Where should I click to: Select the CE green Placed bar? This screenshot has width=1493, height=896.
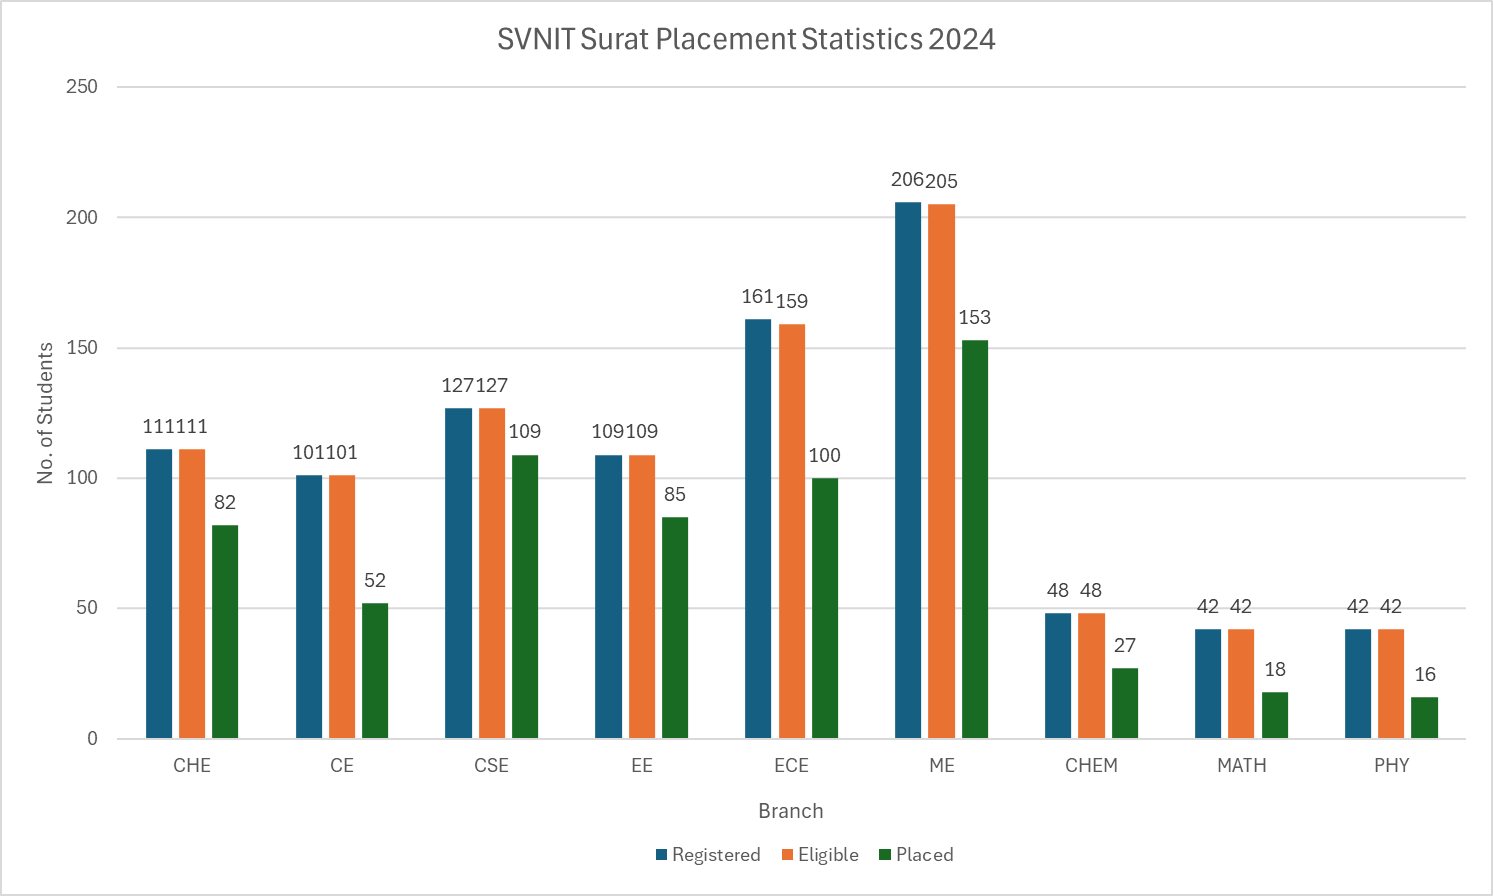click(x=375, y=671)
